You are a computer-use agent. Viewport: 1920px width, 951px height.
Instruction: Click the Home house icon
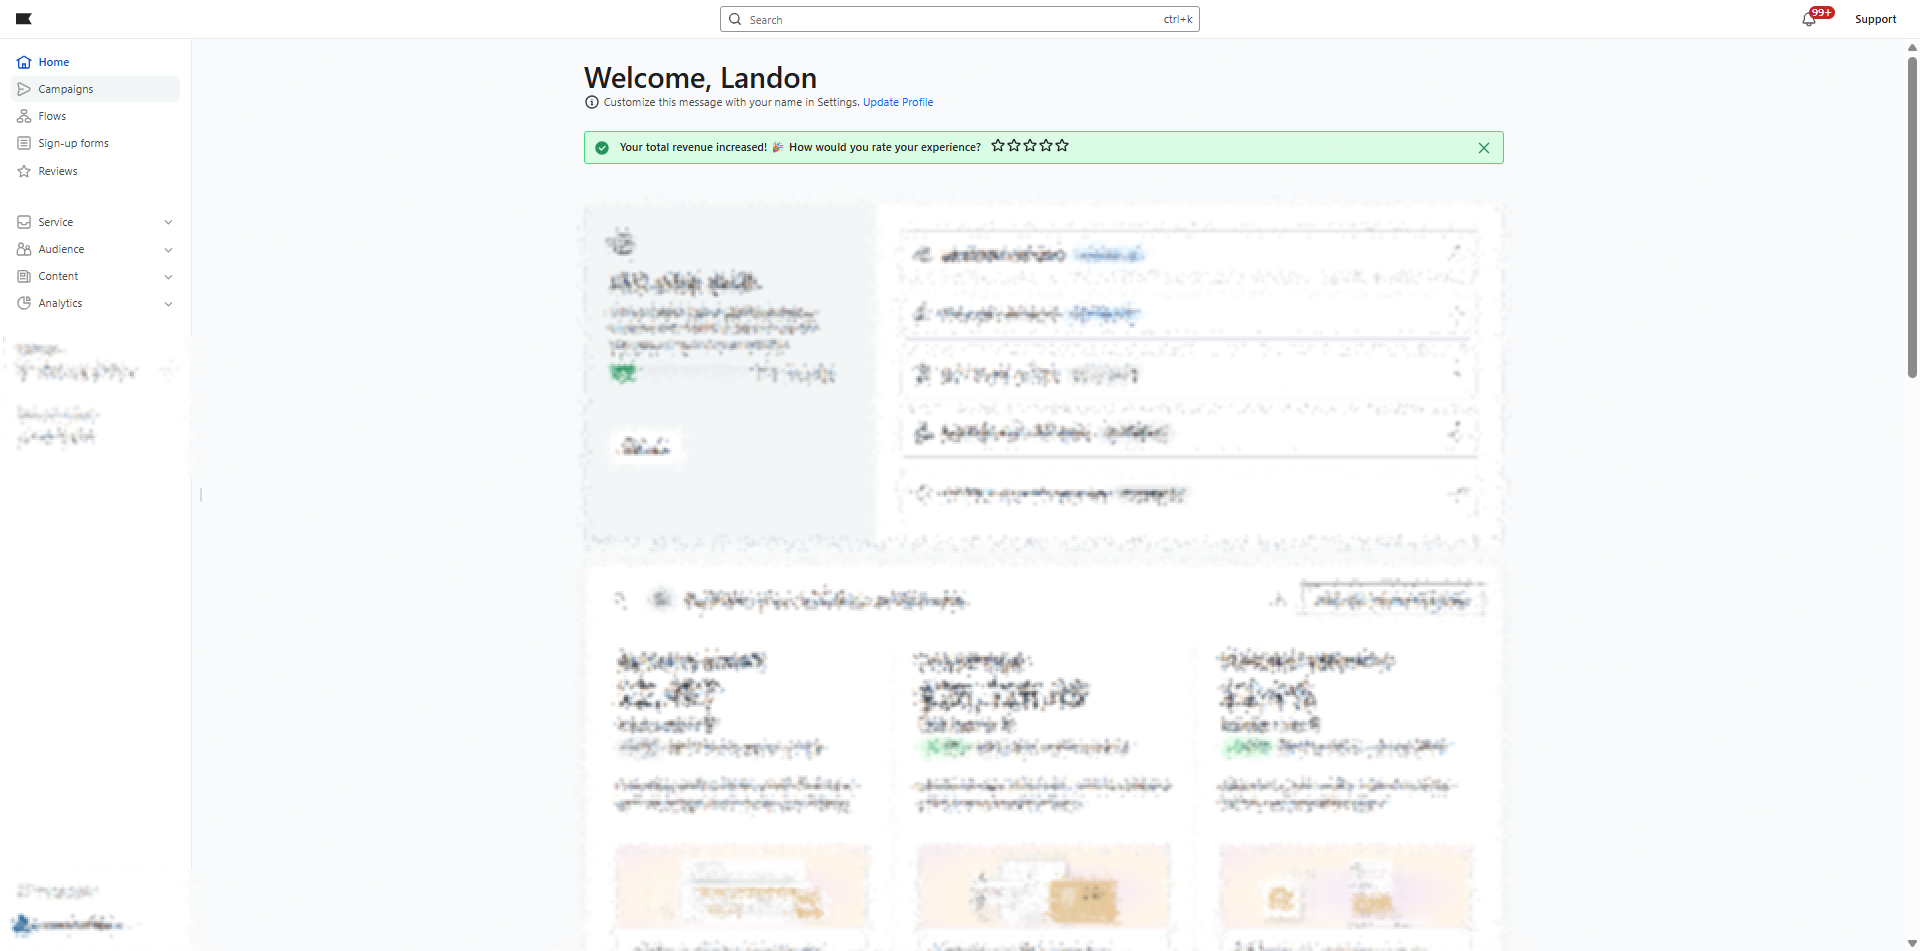click(24, 62)
